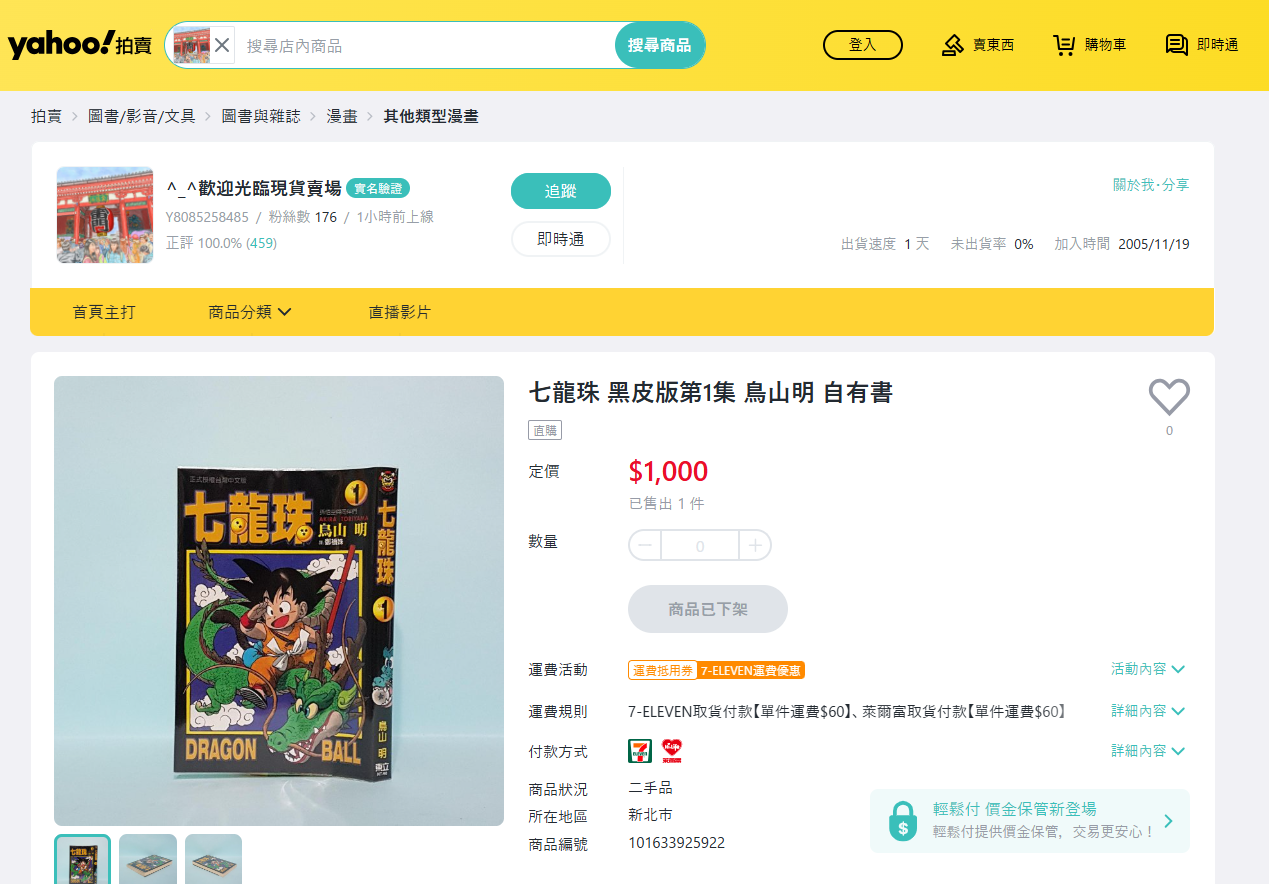
Task: Message seller via 即時通 button
Action: tap(561, 239)
